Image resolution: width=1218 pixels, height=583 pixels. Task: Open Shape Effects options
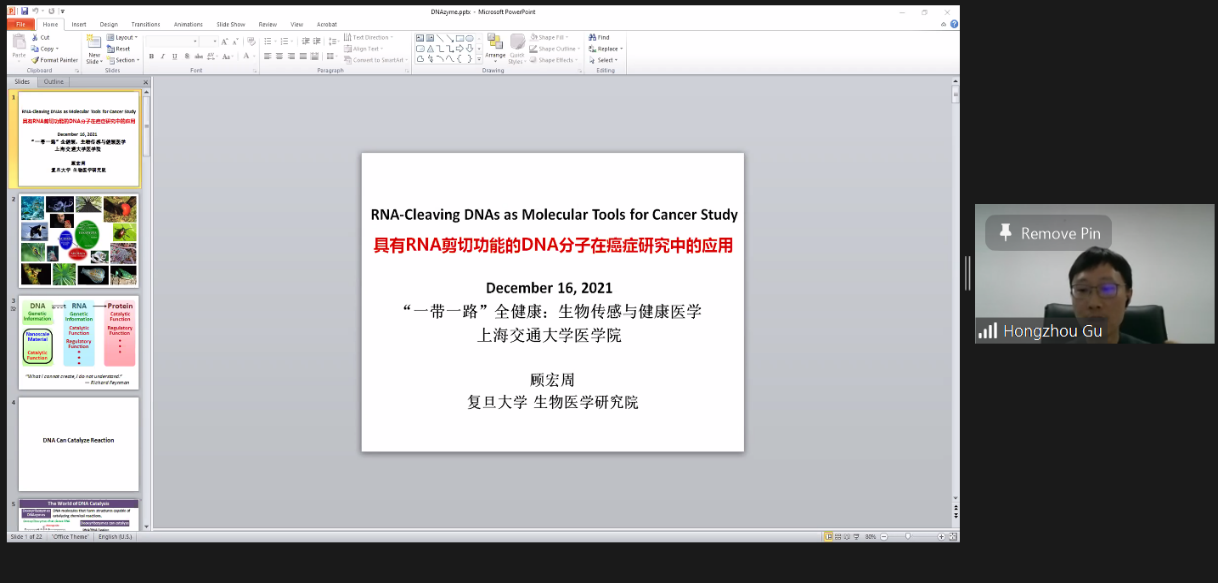[x=554, y=60]
